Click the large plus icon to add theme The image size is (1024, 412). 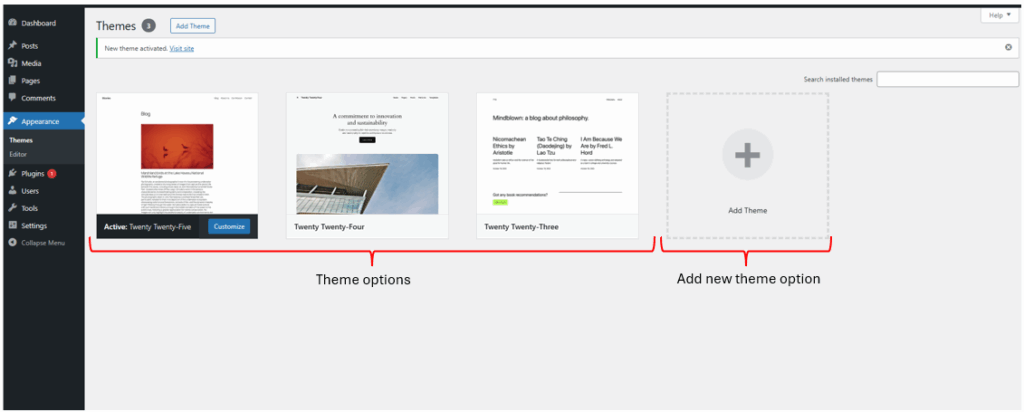(748, 155)
